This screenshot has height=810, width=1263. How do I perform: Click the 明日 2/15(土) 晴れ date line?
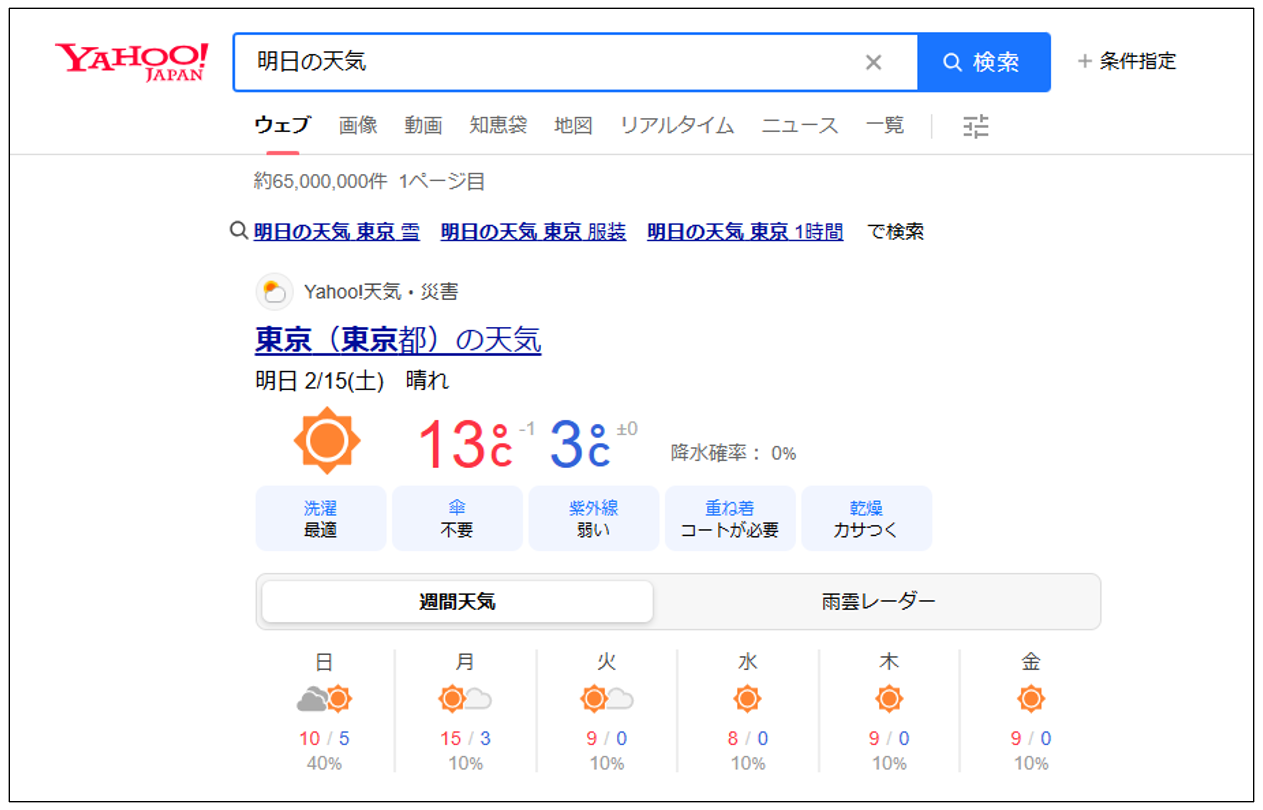pyautogui.click(x=352, y=381)
